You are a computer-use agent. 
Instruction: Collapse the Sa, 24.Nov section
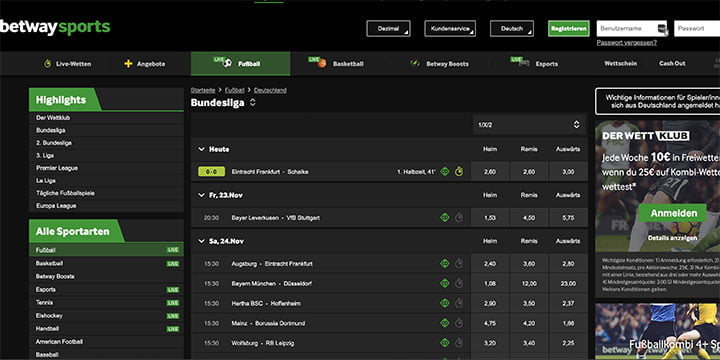(x=201, y=241)
